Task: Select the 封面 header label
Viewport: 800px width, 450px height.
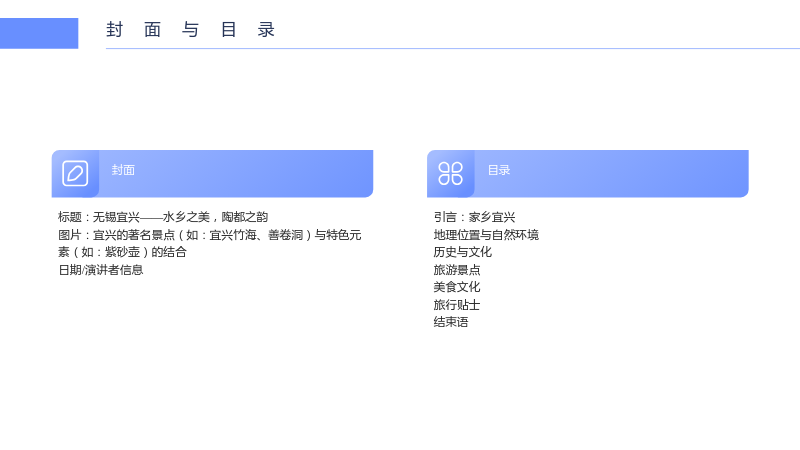Action: pyautogui.click(x=123, y=170)
